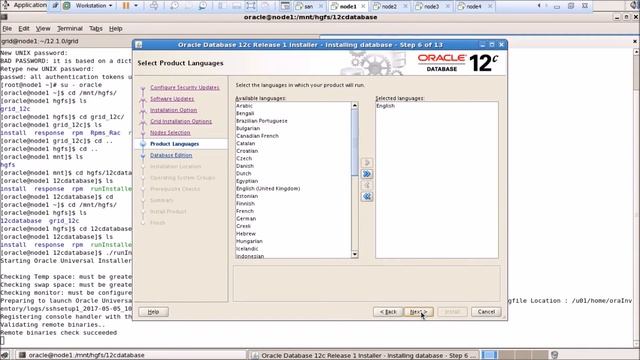Select Hungarian in available languages

pos(293,241)
